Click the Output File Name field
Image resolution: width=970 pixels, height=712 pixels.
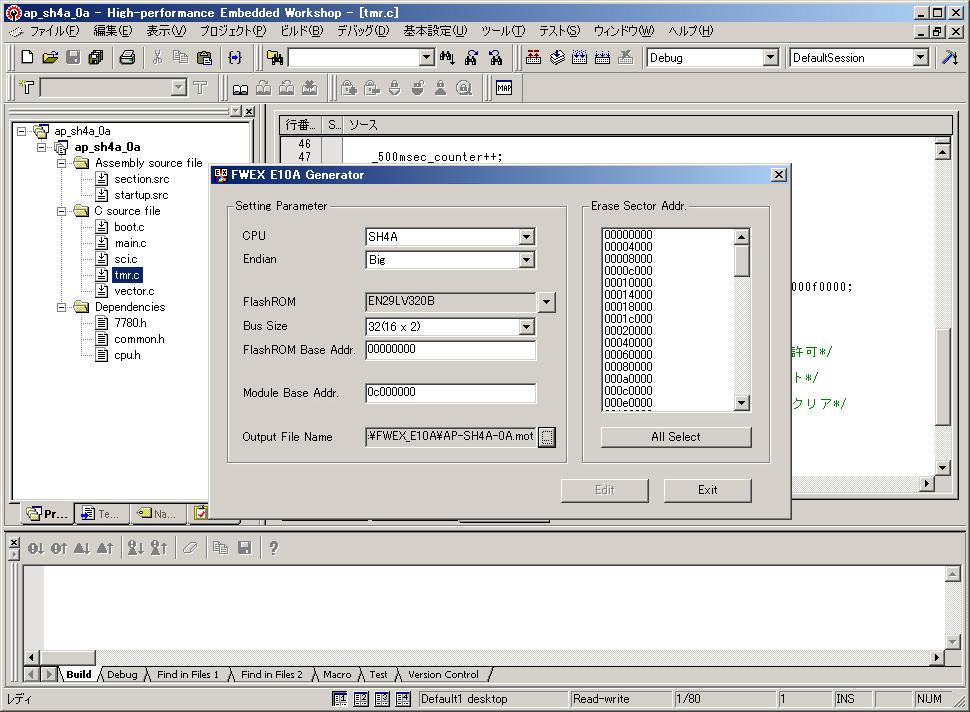coord(450,437)
